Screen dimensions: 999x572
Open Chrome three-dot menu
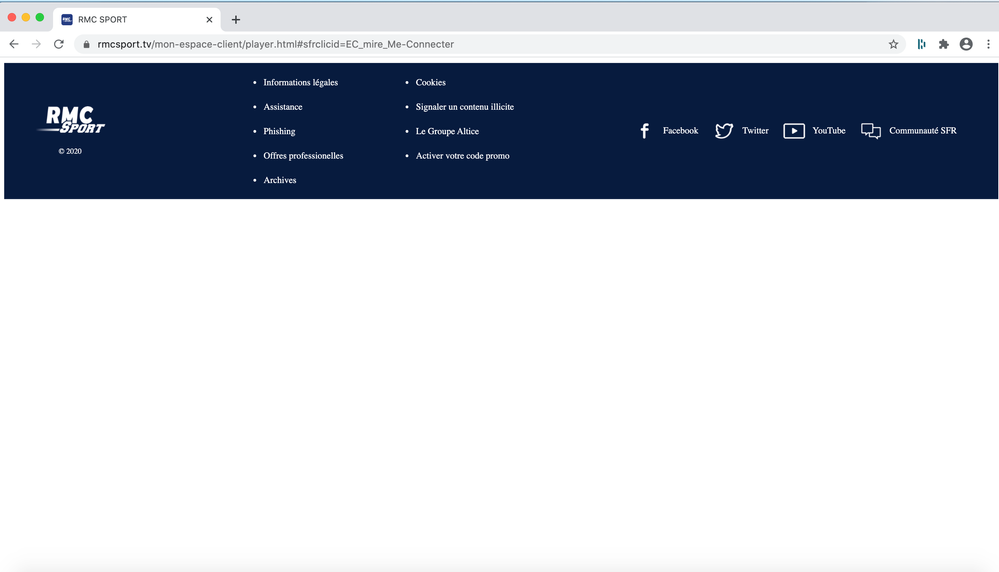(x=988, y=44)
